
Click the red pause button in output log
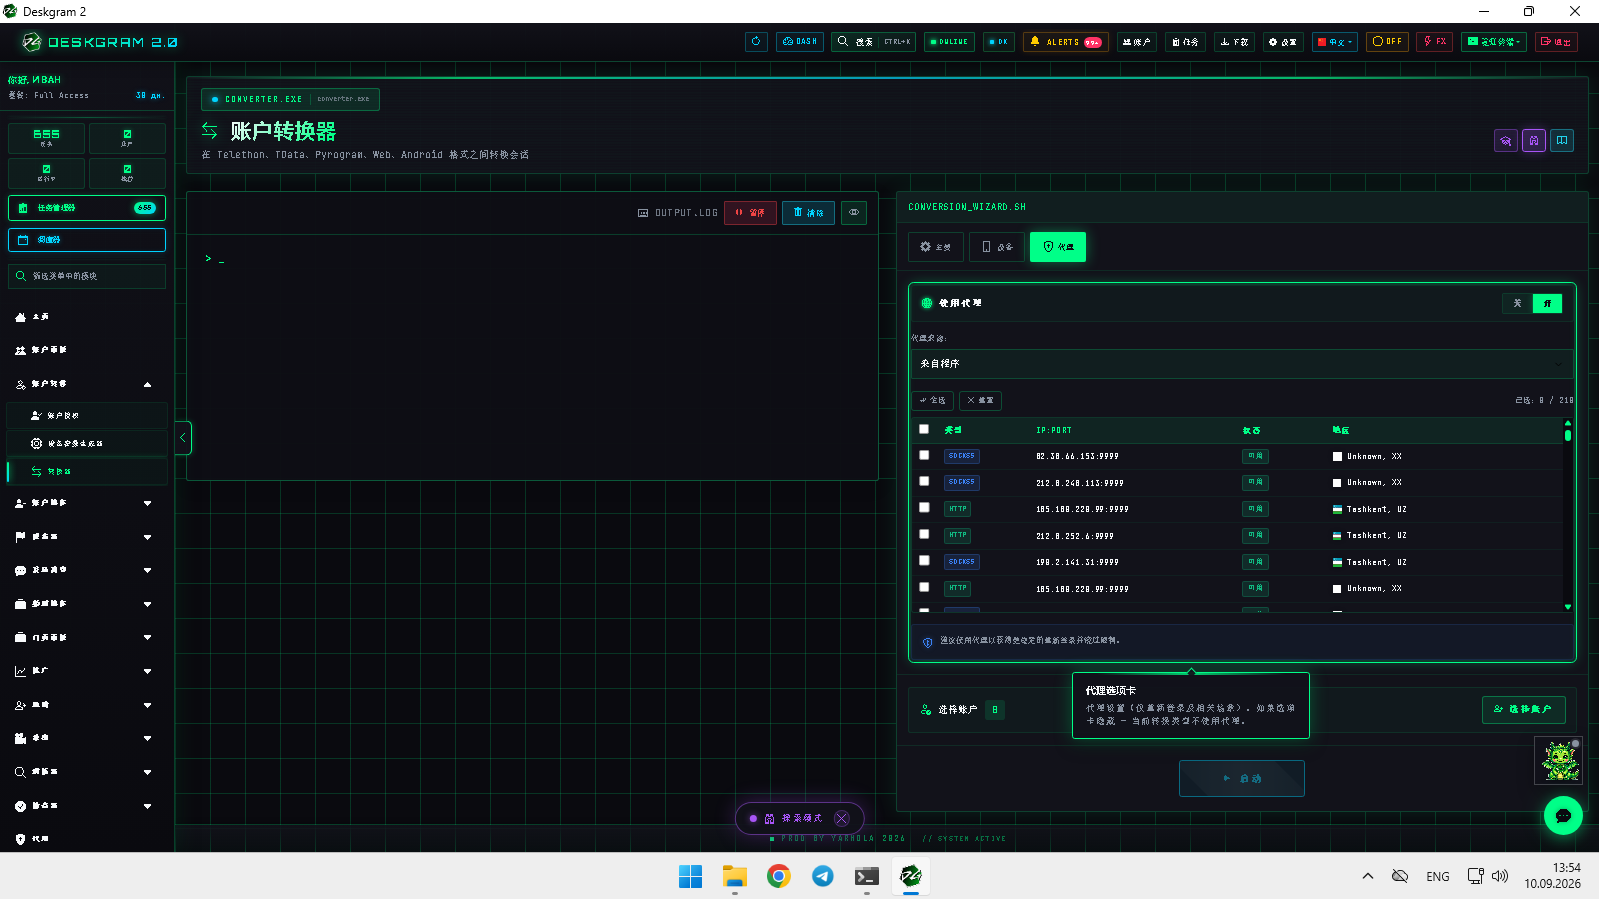(x=750, y=212)
